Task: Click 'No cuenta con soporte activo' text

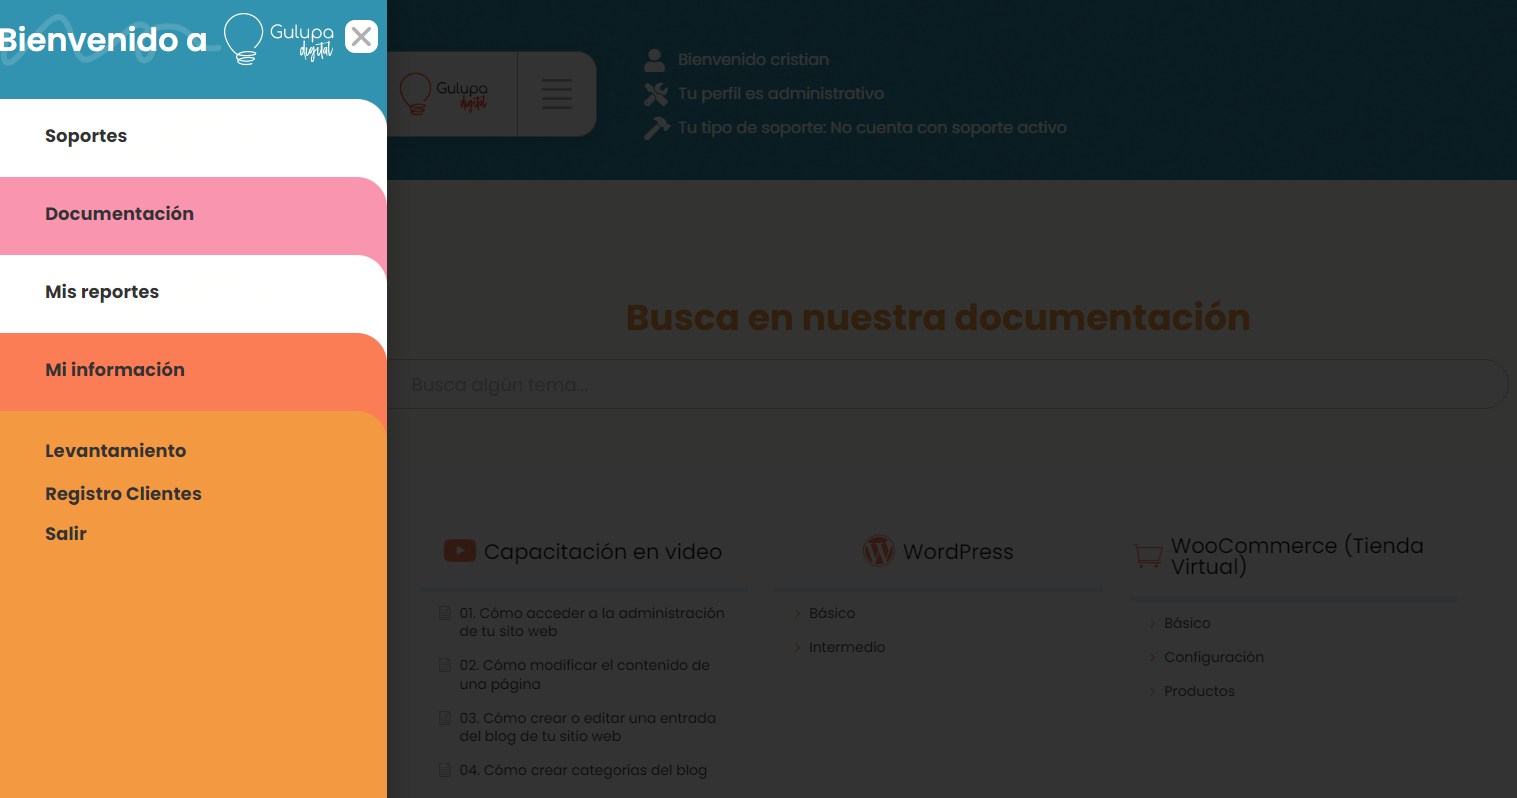Action: tap(948, 128)
